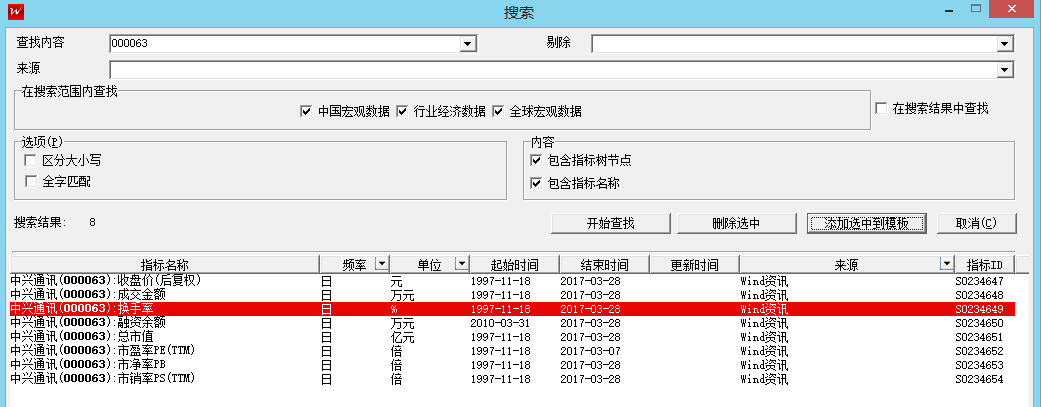1041x407 pixels.
Task: Open the 来源 dropdown arrow
Action: click(x=1005, y=70)
